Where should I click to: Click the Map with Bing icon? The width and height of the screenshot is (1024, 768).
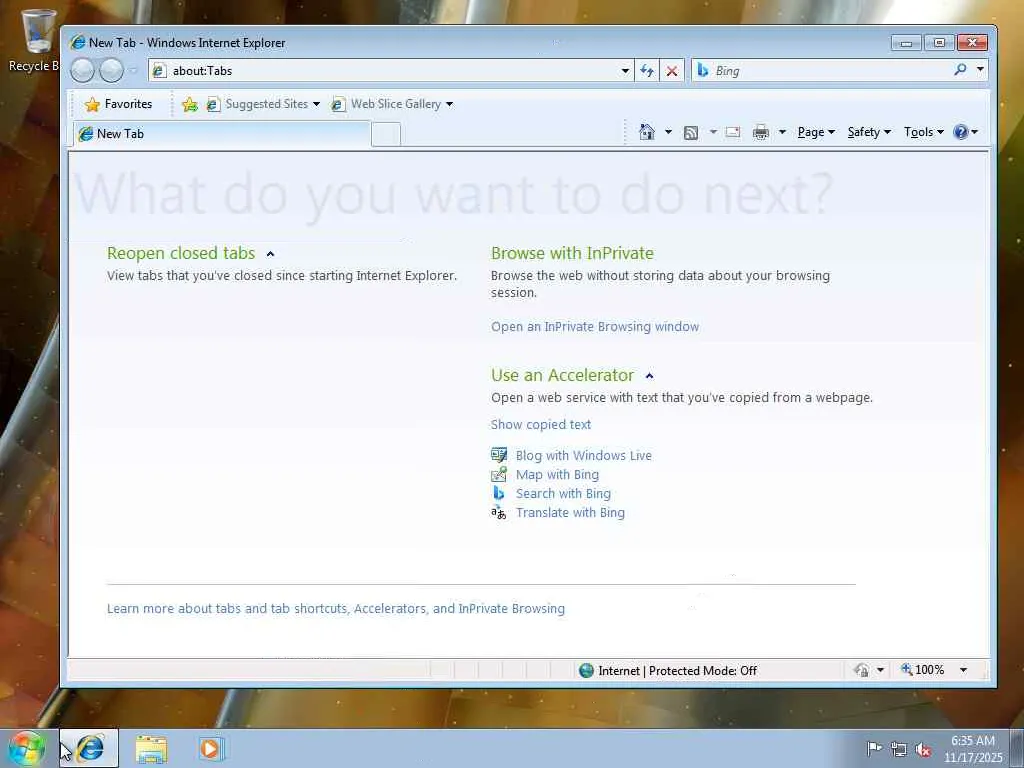click(x=499, y=474)
